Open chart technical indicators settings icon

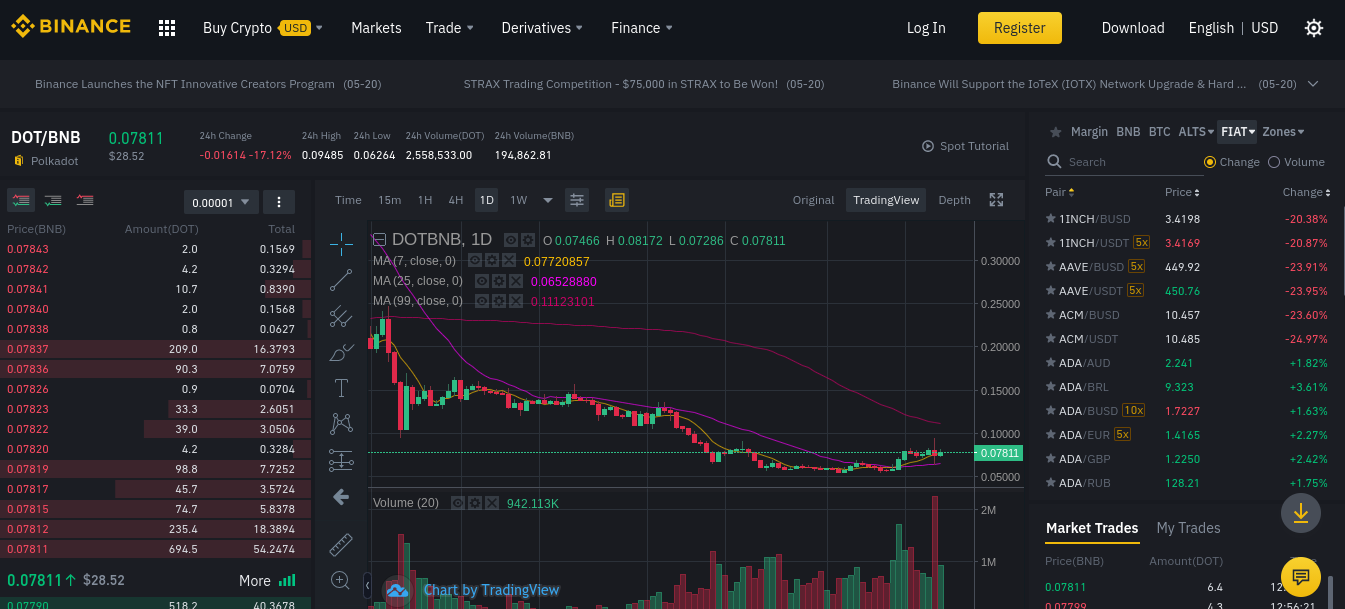(577, 200)
